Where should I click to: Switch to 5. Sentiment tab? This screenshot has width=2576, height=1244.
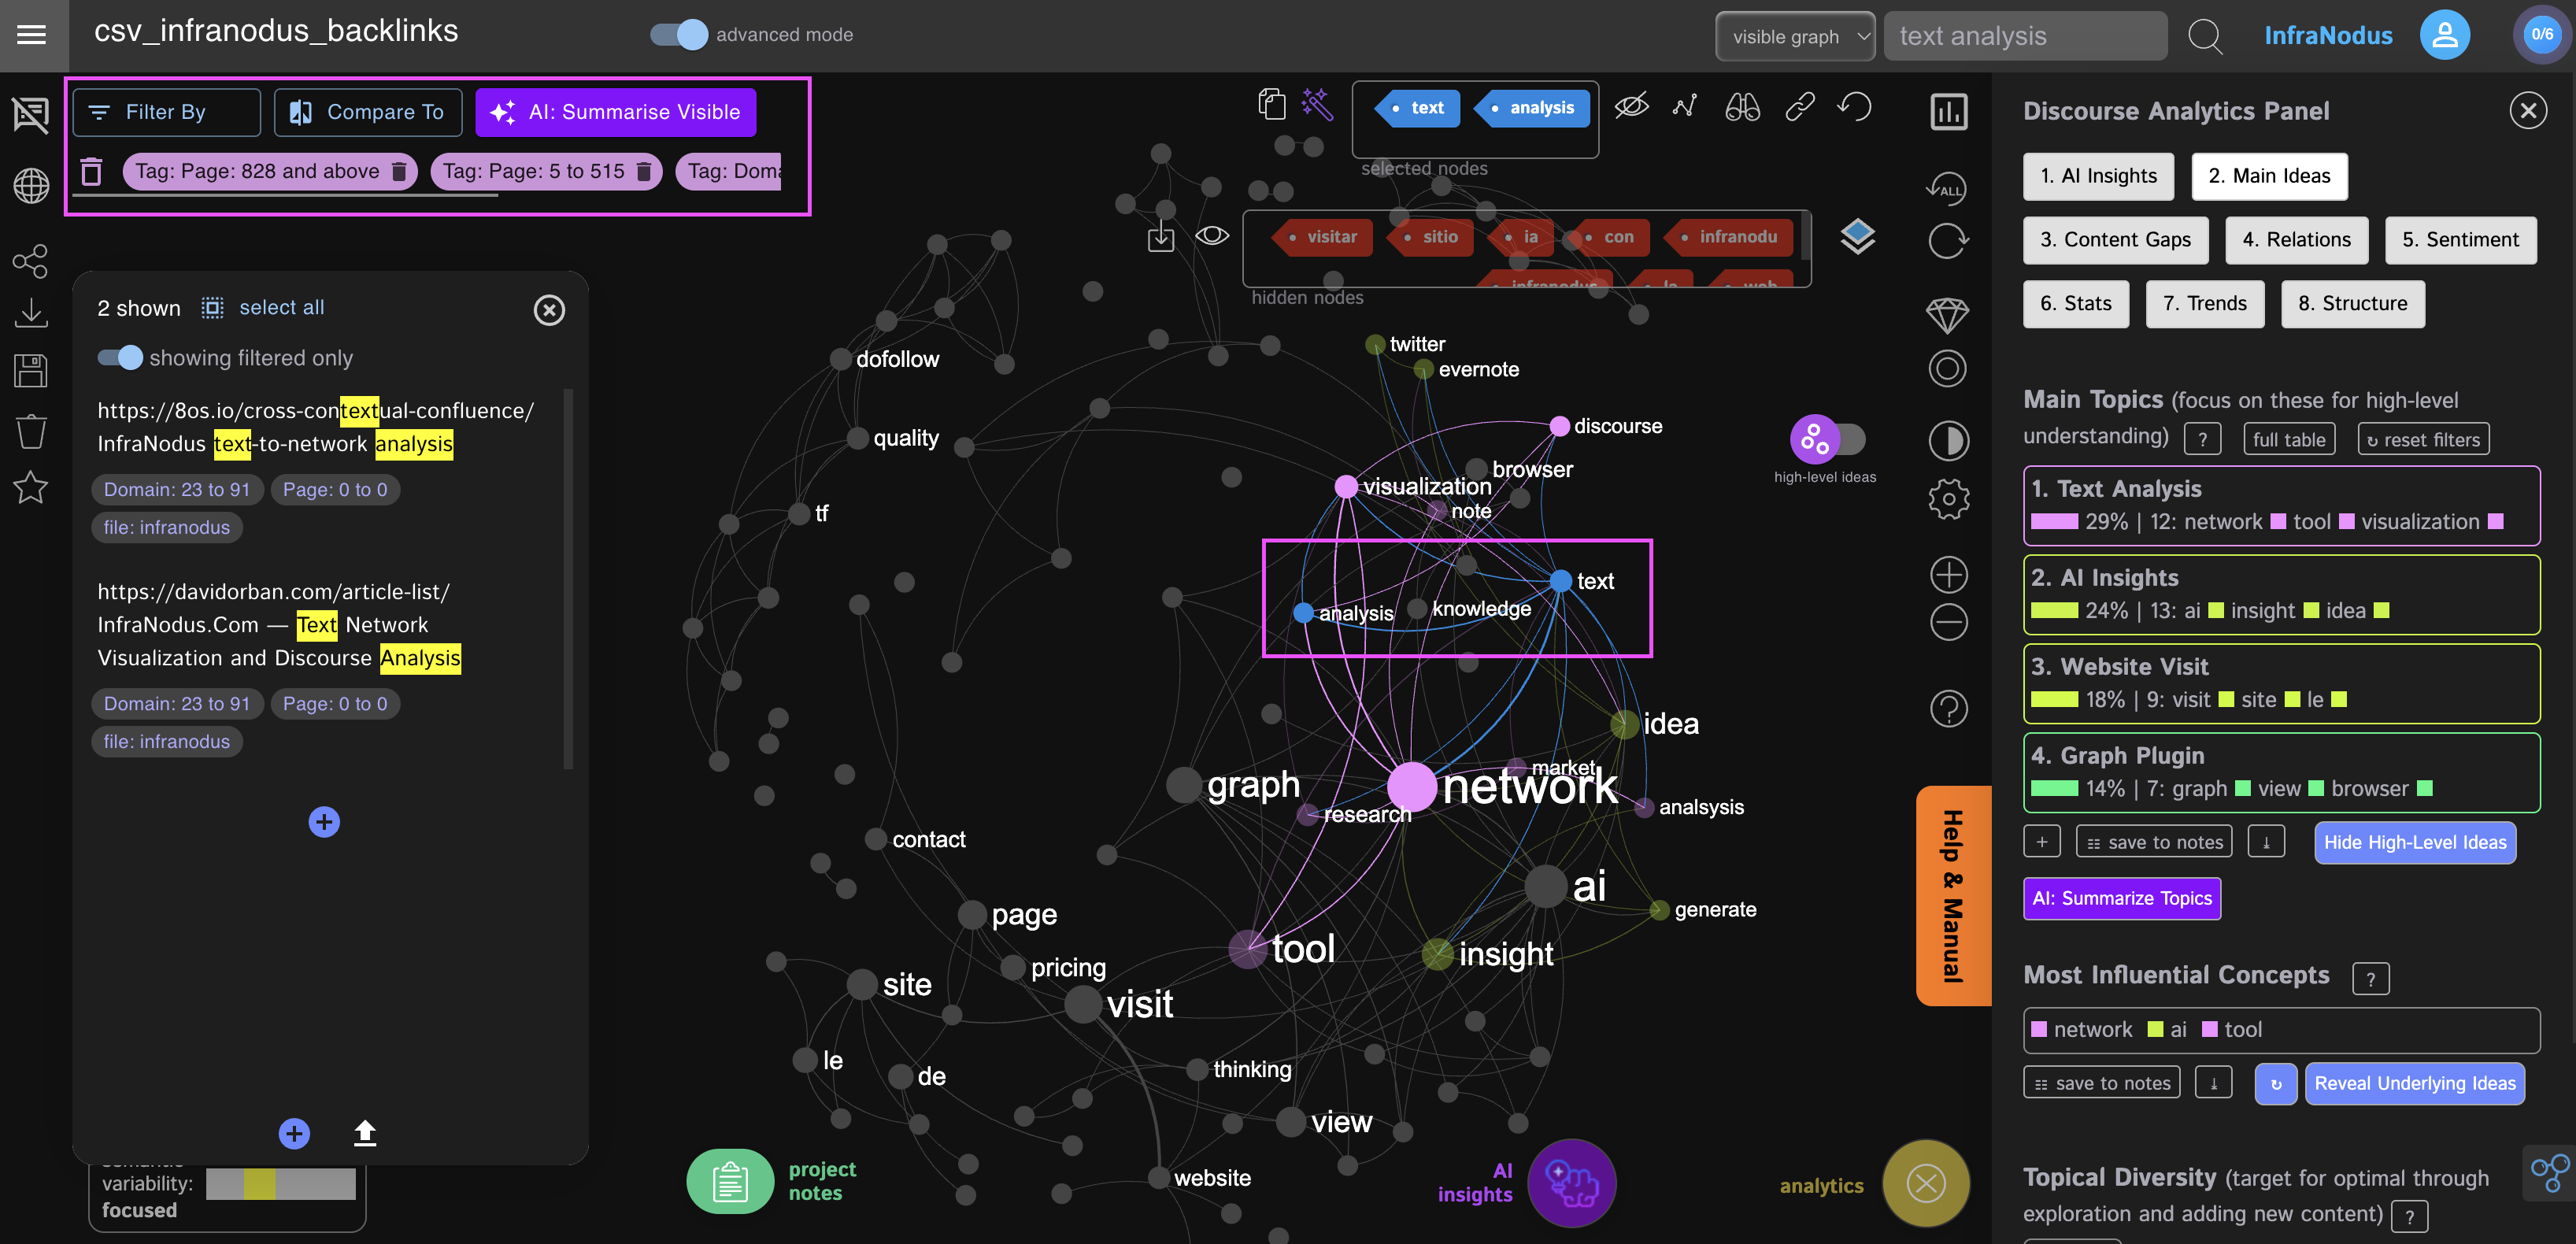point(2460,240)
